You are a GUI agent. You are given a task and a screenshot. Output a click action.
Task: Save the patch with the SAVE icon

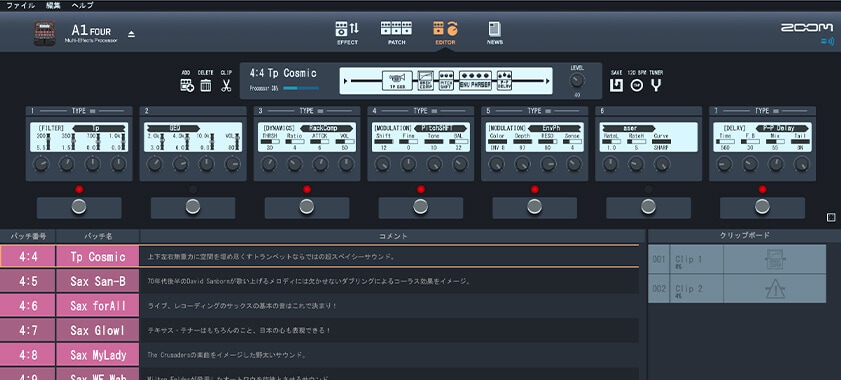[616, 85]
